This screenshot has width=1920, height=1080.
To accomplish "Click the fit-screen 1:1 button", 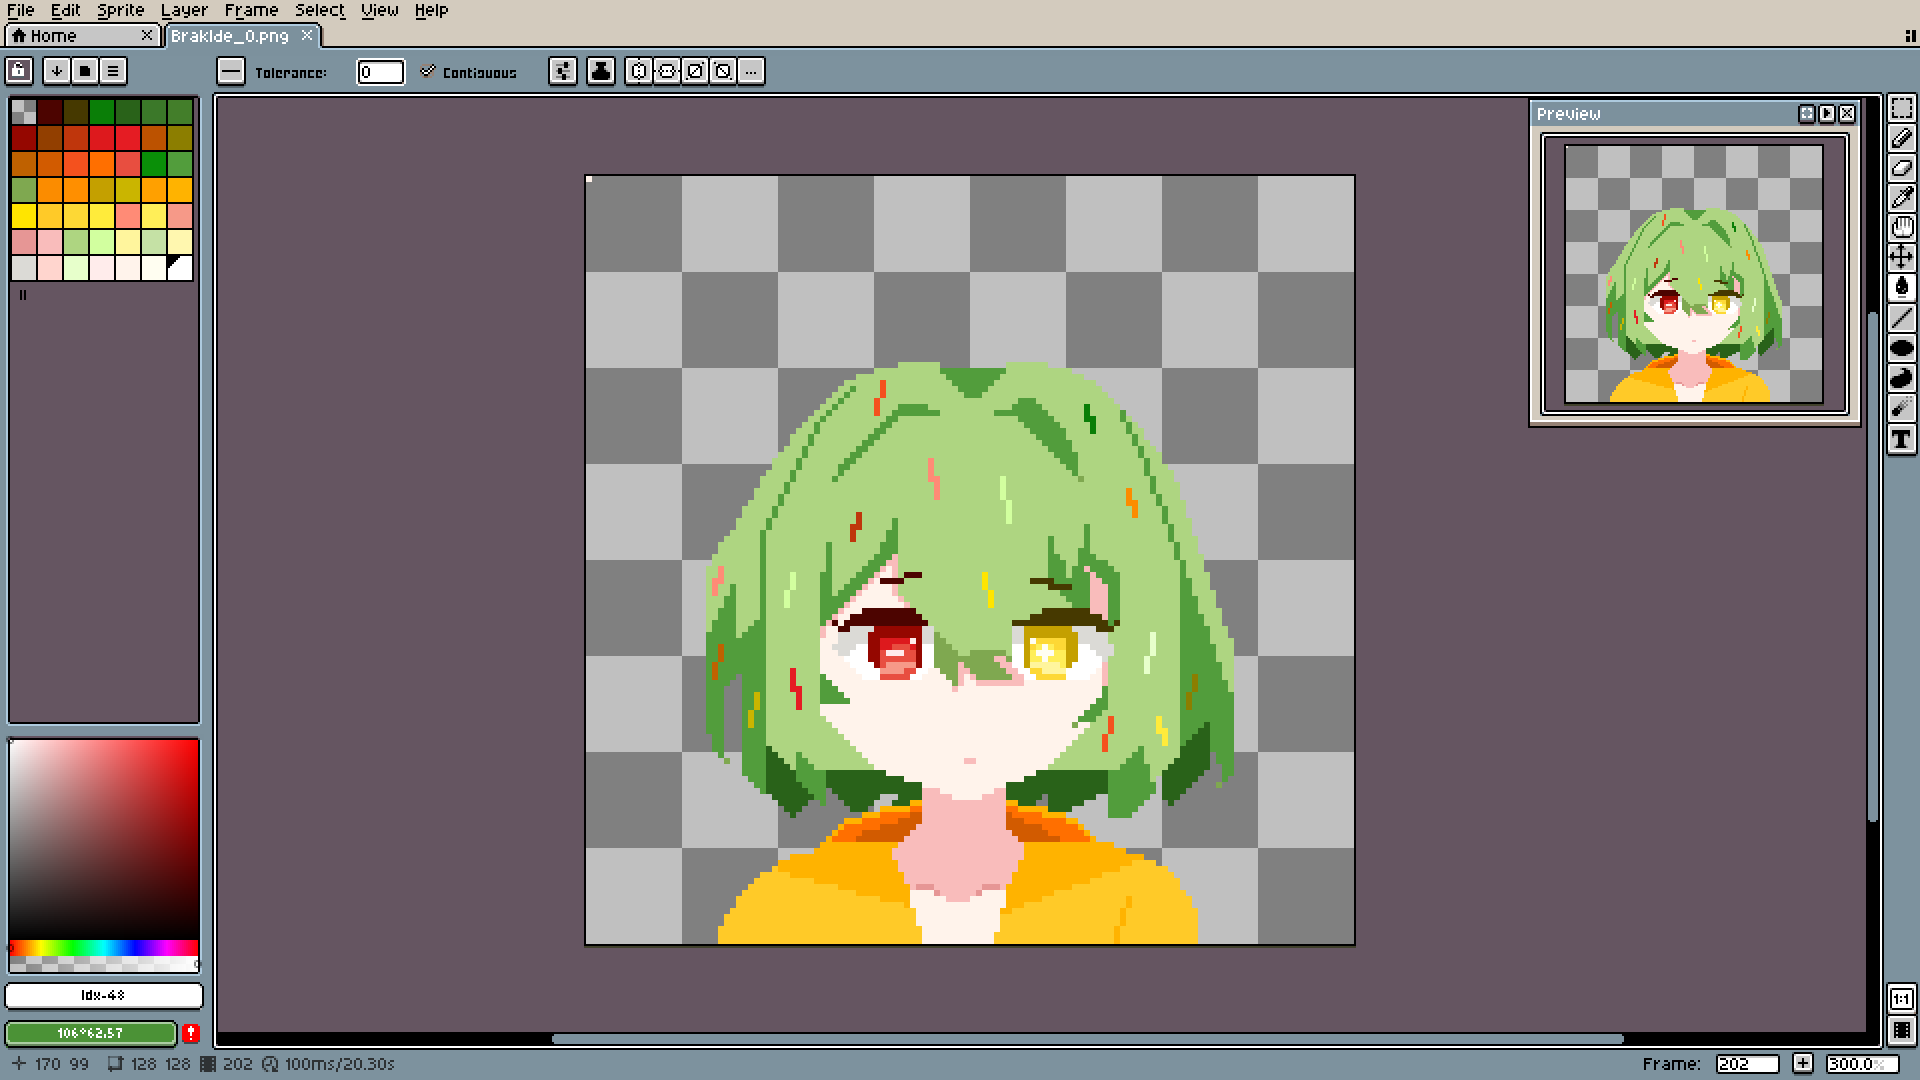I will click(1901, 999).
